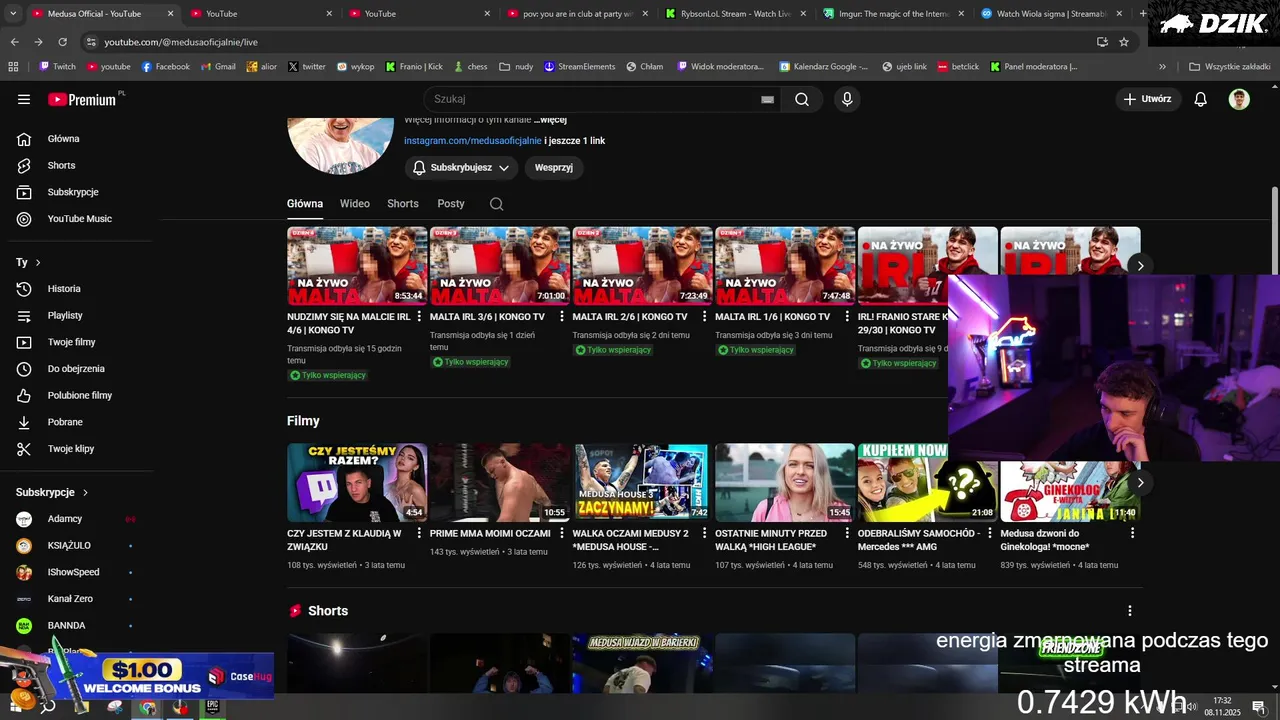Click the page vertical scrollbar

pos(1275,230)
